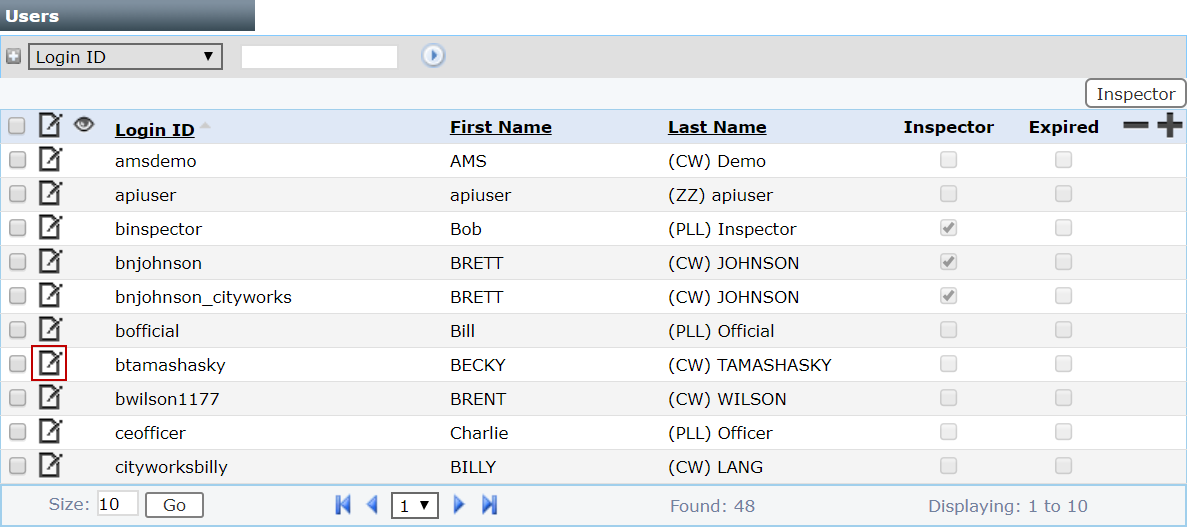The image size is (1187, 527).
Task: Go to the next page of users
Action: 460,505
